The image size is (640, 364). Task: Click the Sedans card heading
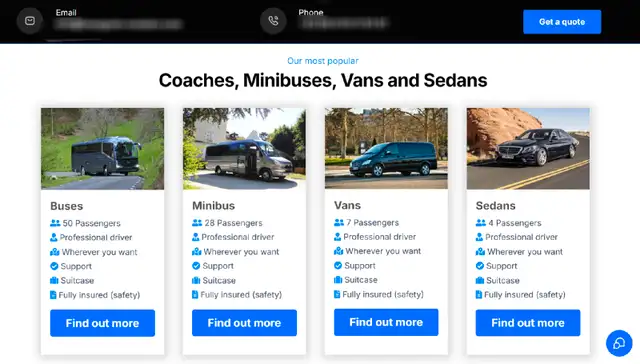(496, 206)
